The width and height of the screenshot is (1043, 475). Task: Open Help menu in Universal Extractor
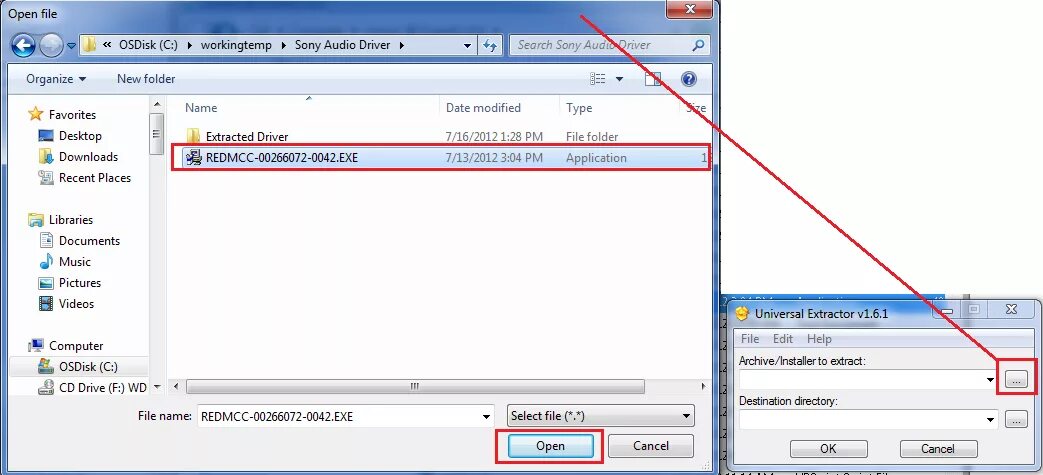click(819, 339)
